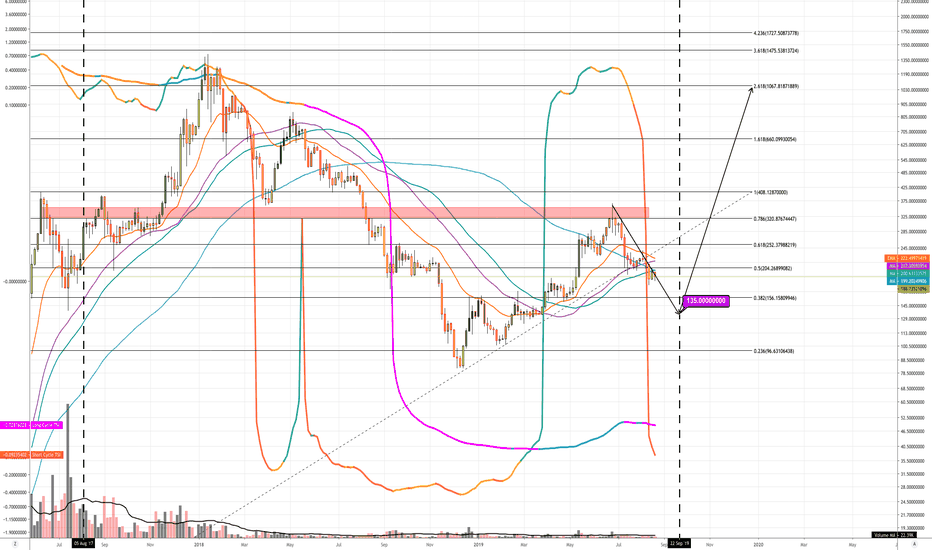Click the 05 Aug 17 date marker
The image size is (932, 550).
pos(83,543)
